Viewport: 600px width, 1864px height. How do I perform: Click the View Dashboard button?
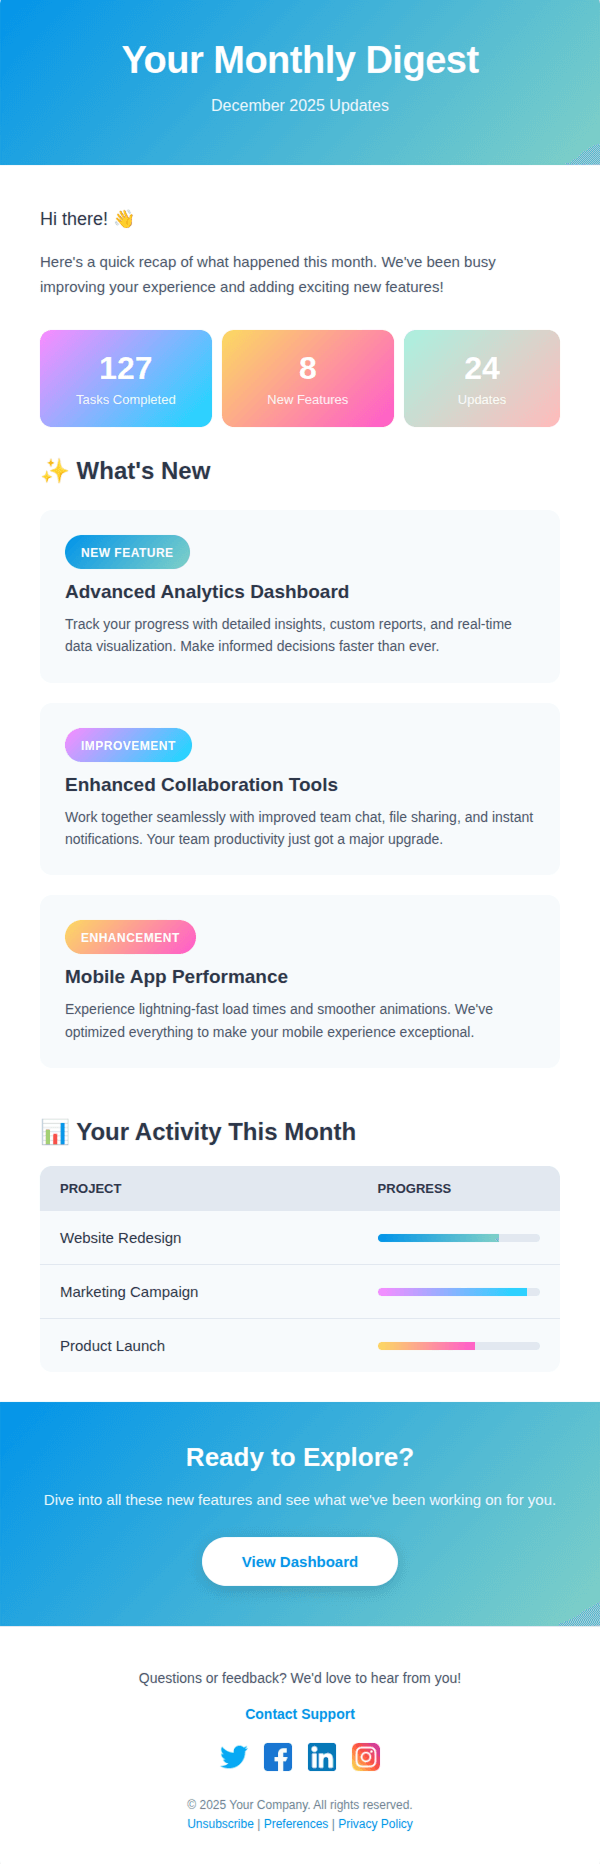300,1562
